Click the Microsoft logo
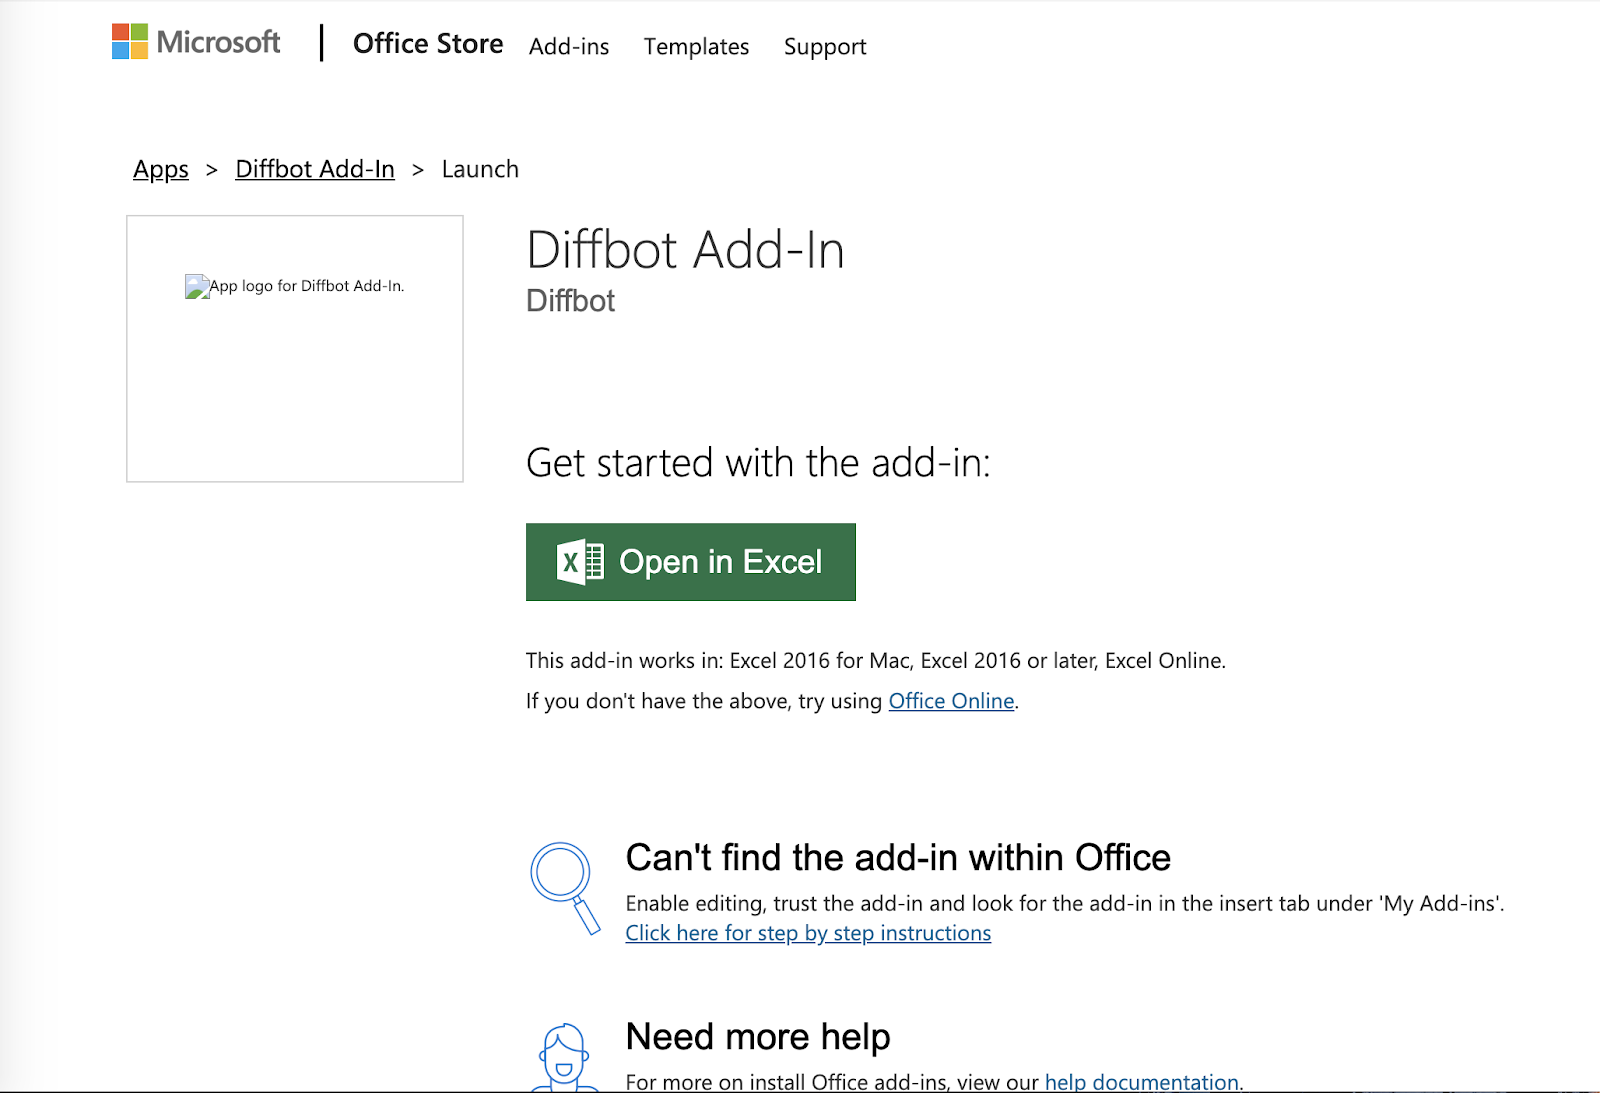 pyautogui.click(x=196, y=42)
